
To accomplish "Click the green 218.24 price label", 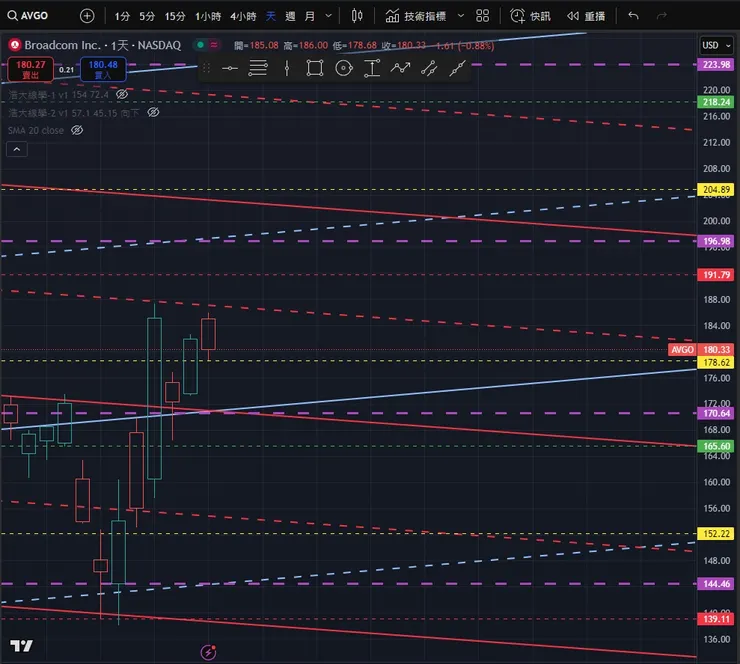I will tap(716, 102).
